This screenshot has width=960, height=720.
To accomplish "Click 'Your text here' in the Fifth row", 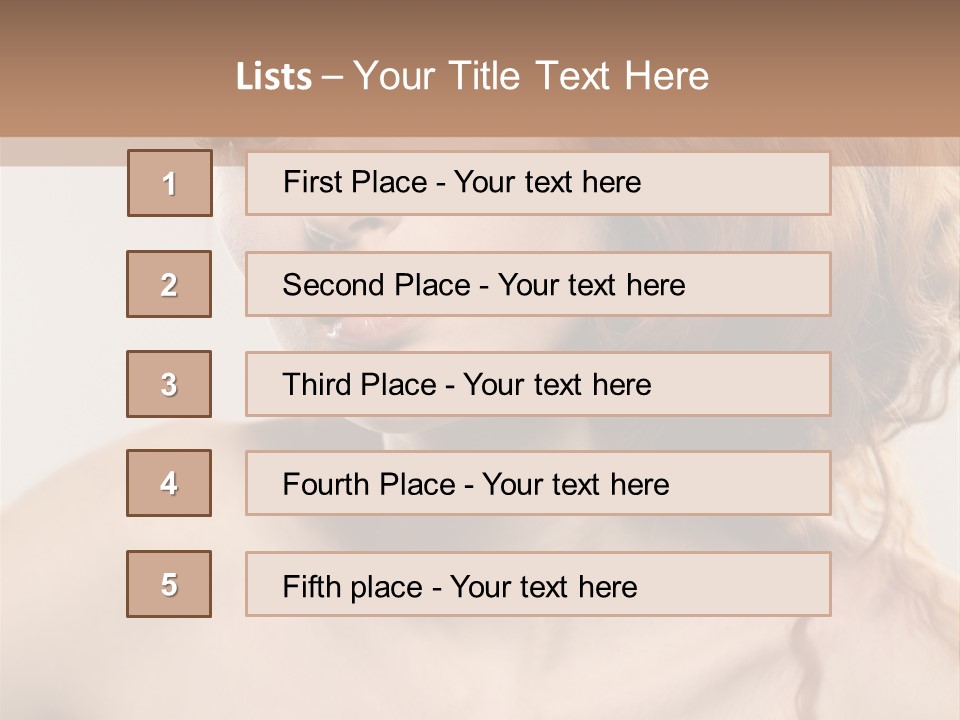I will tap(544, 586).
